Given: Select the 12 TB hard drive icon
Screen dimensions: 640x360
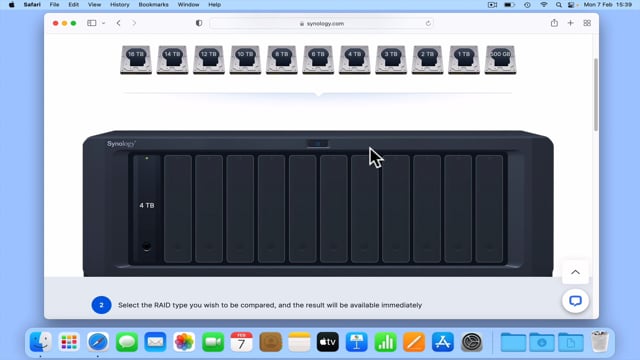Looking at the screenshot, I should pos(209,60).
